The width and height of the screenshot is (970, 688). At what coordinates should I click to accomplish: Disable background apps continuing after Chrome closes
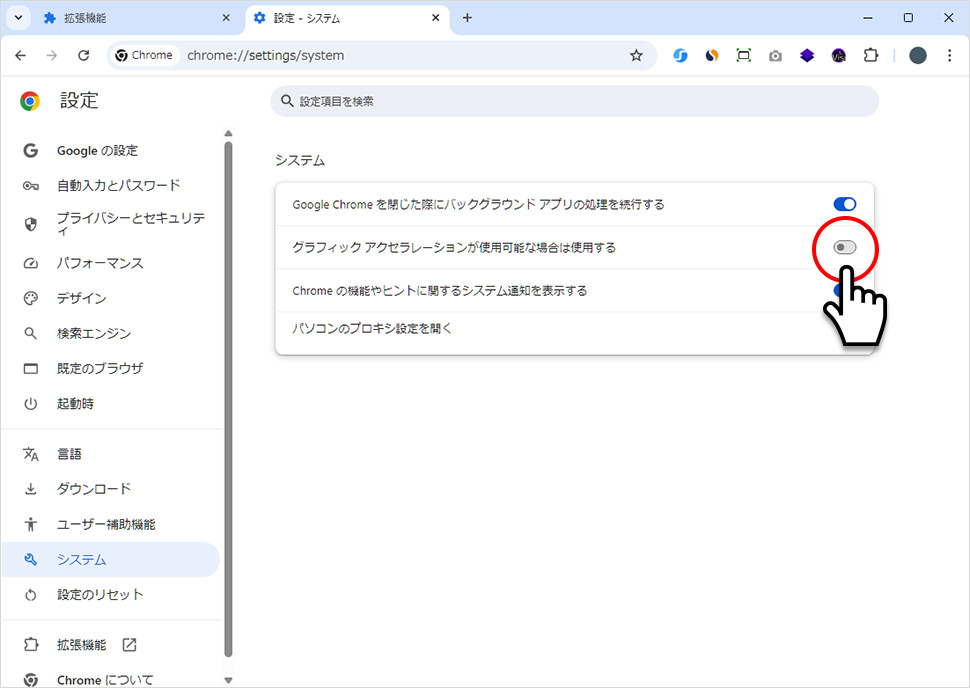click(x=845, y=203)
